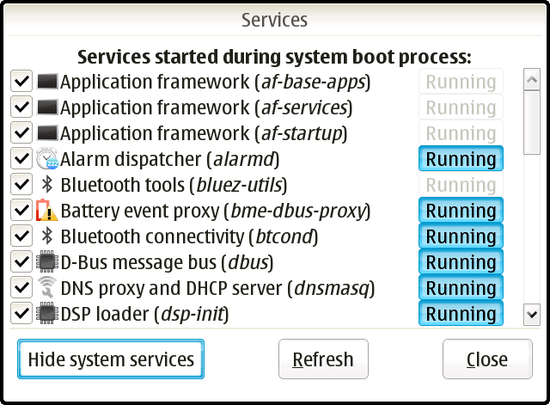The image size is (550, 405).
Task: Click disabled Running button for af-startup
Action: pos(461,133)
